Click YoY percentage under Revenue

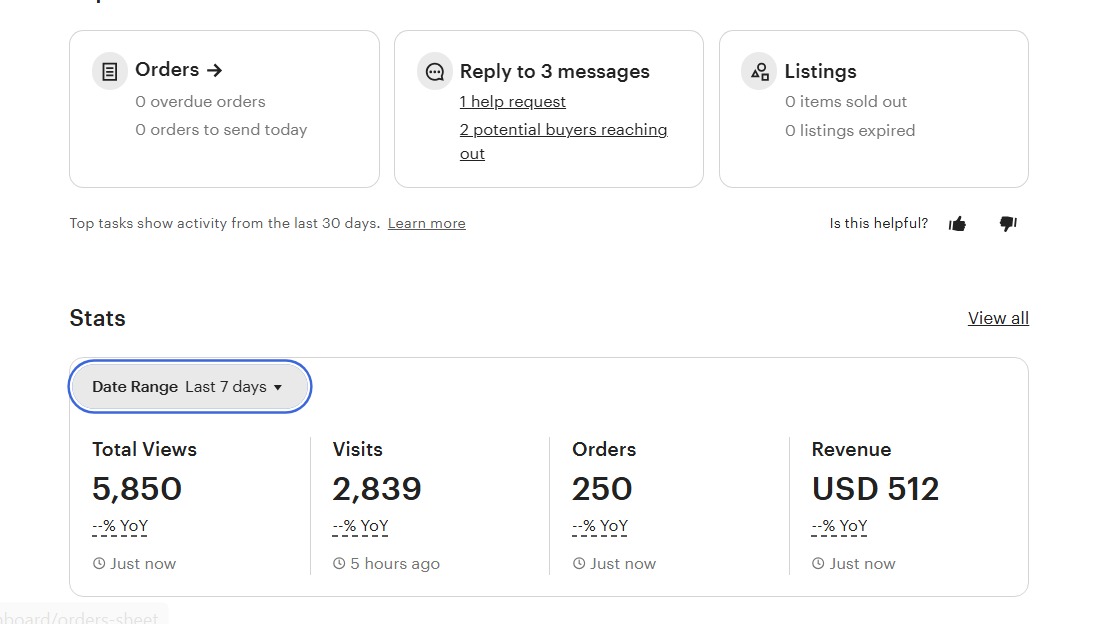click(839, 526)
